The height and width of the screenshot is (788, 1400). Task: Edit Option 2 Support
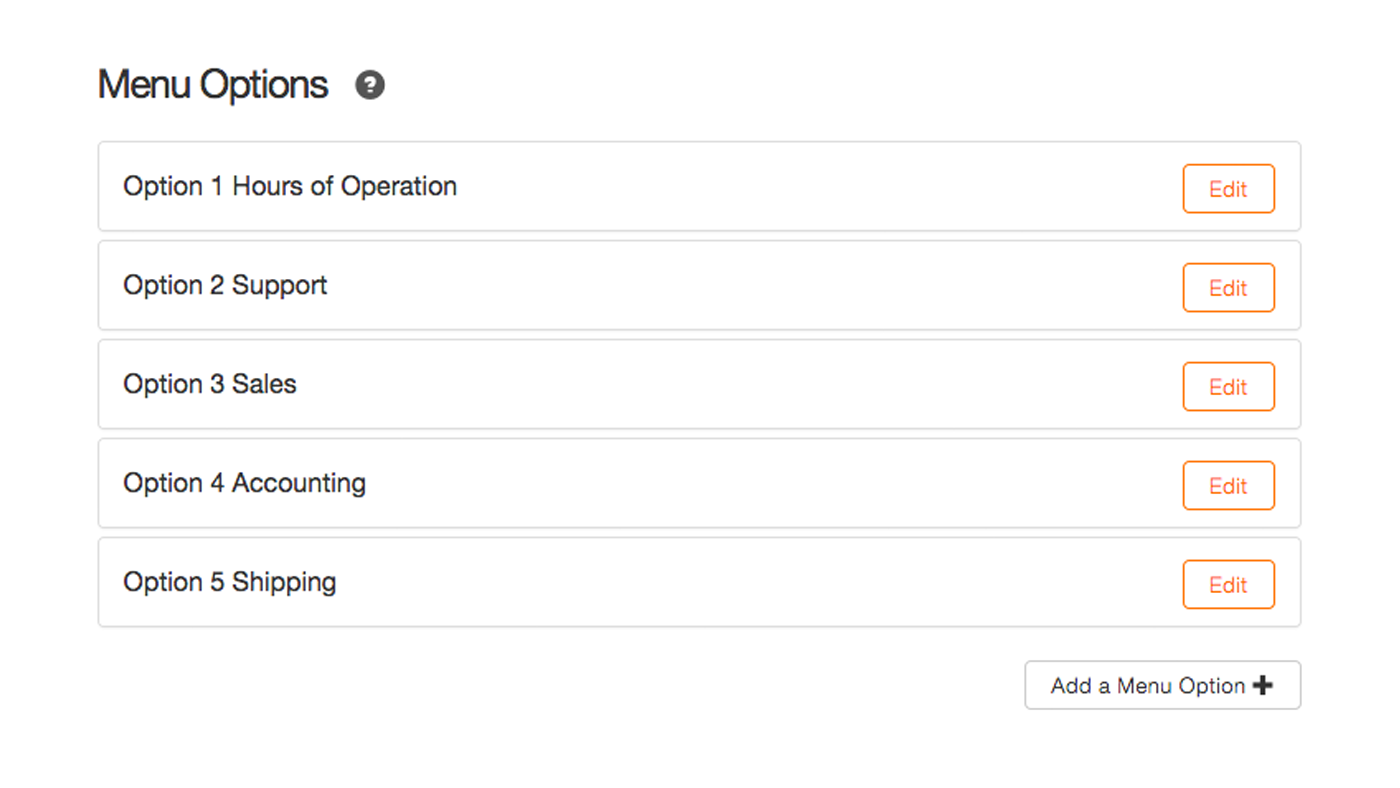pyautogui.click(x=1228, y=288)
